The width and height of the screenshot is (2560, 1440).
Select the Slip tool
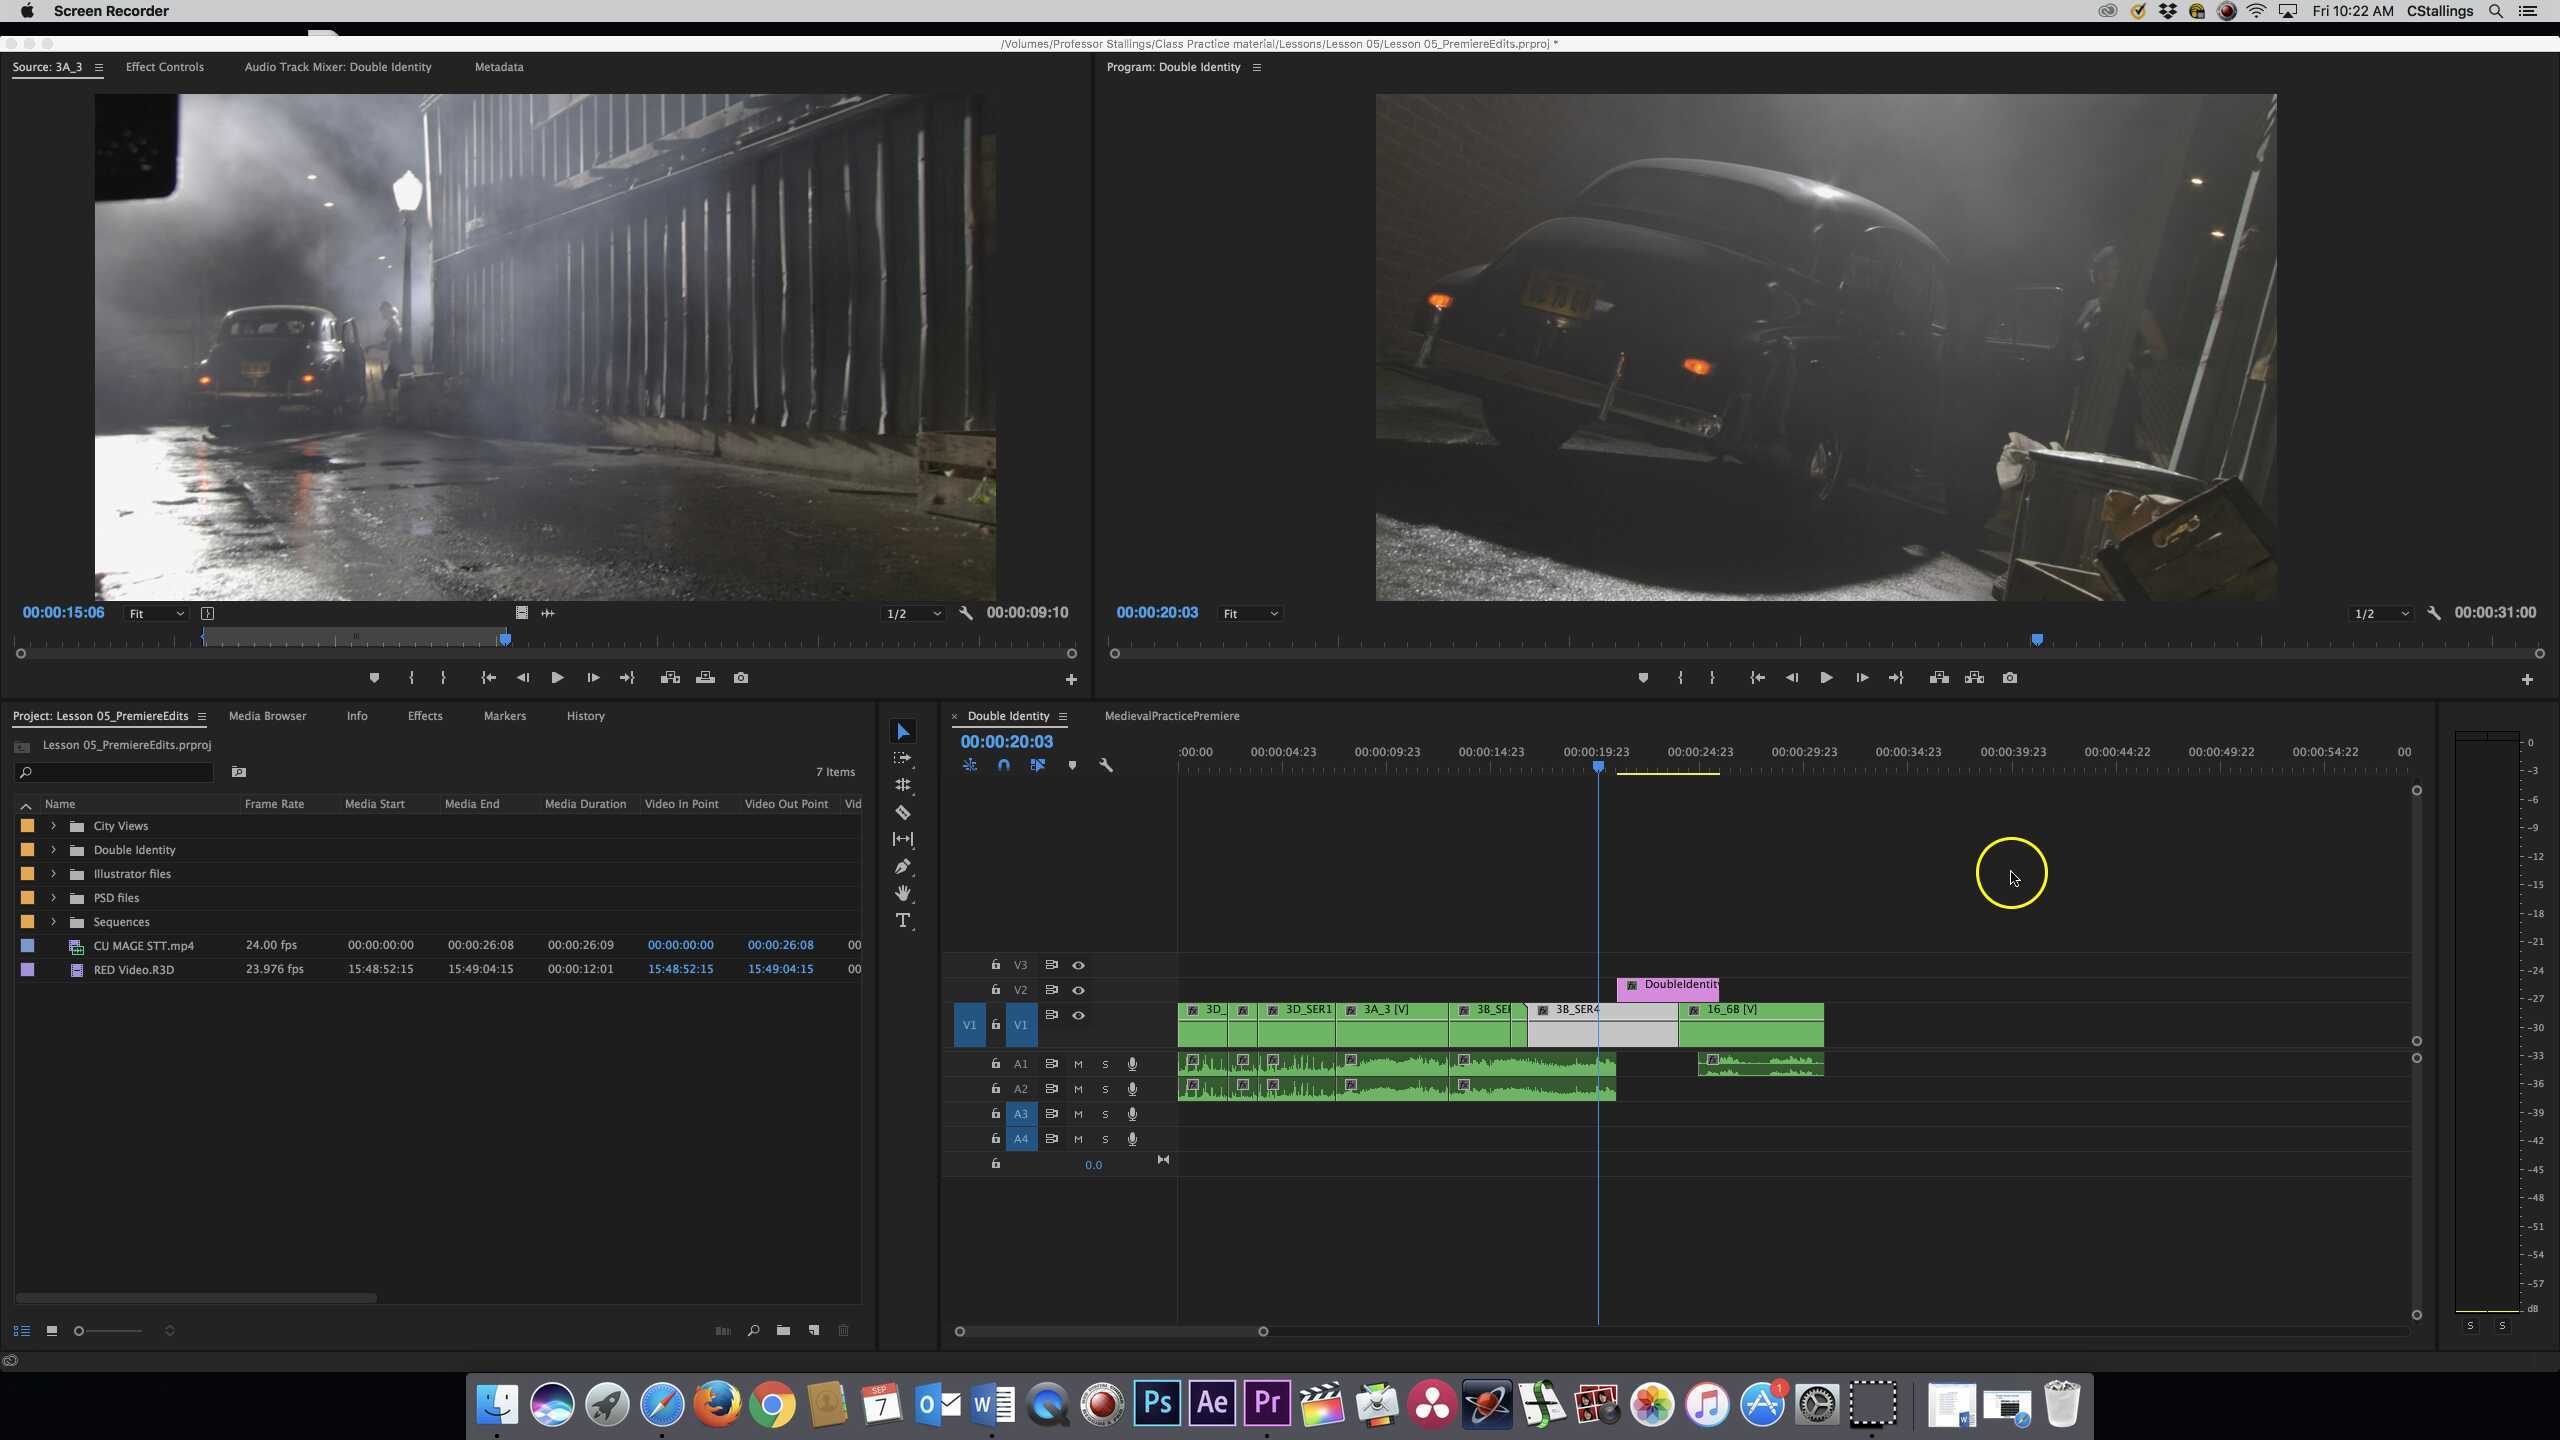tap(903, 839)
